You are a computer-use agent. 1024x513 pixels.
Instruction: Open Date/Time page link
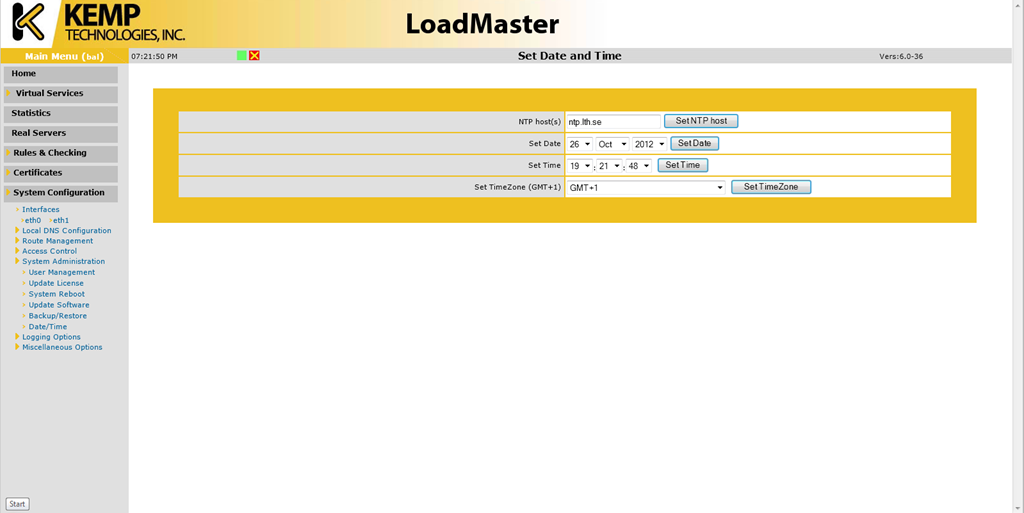(48, 327)
